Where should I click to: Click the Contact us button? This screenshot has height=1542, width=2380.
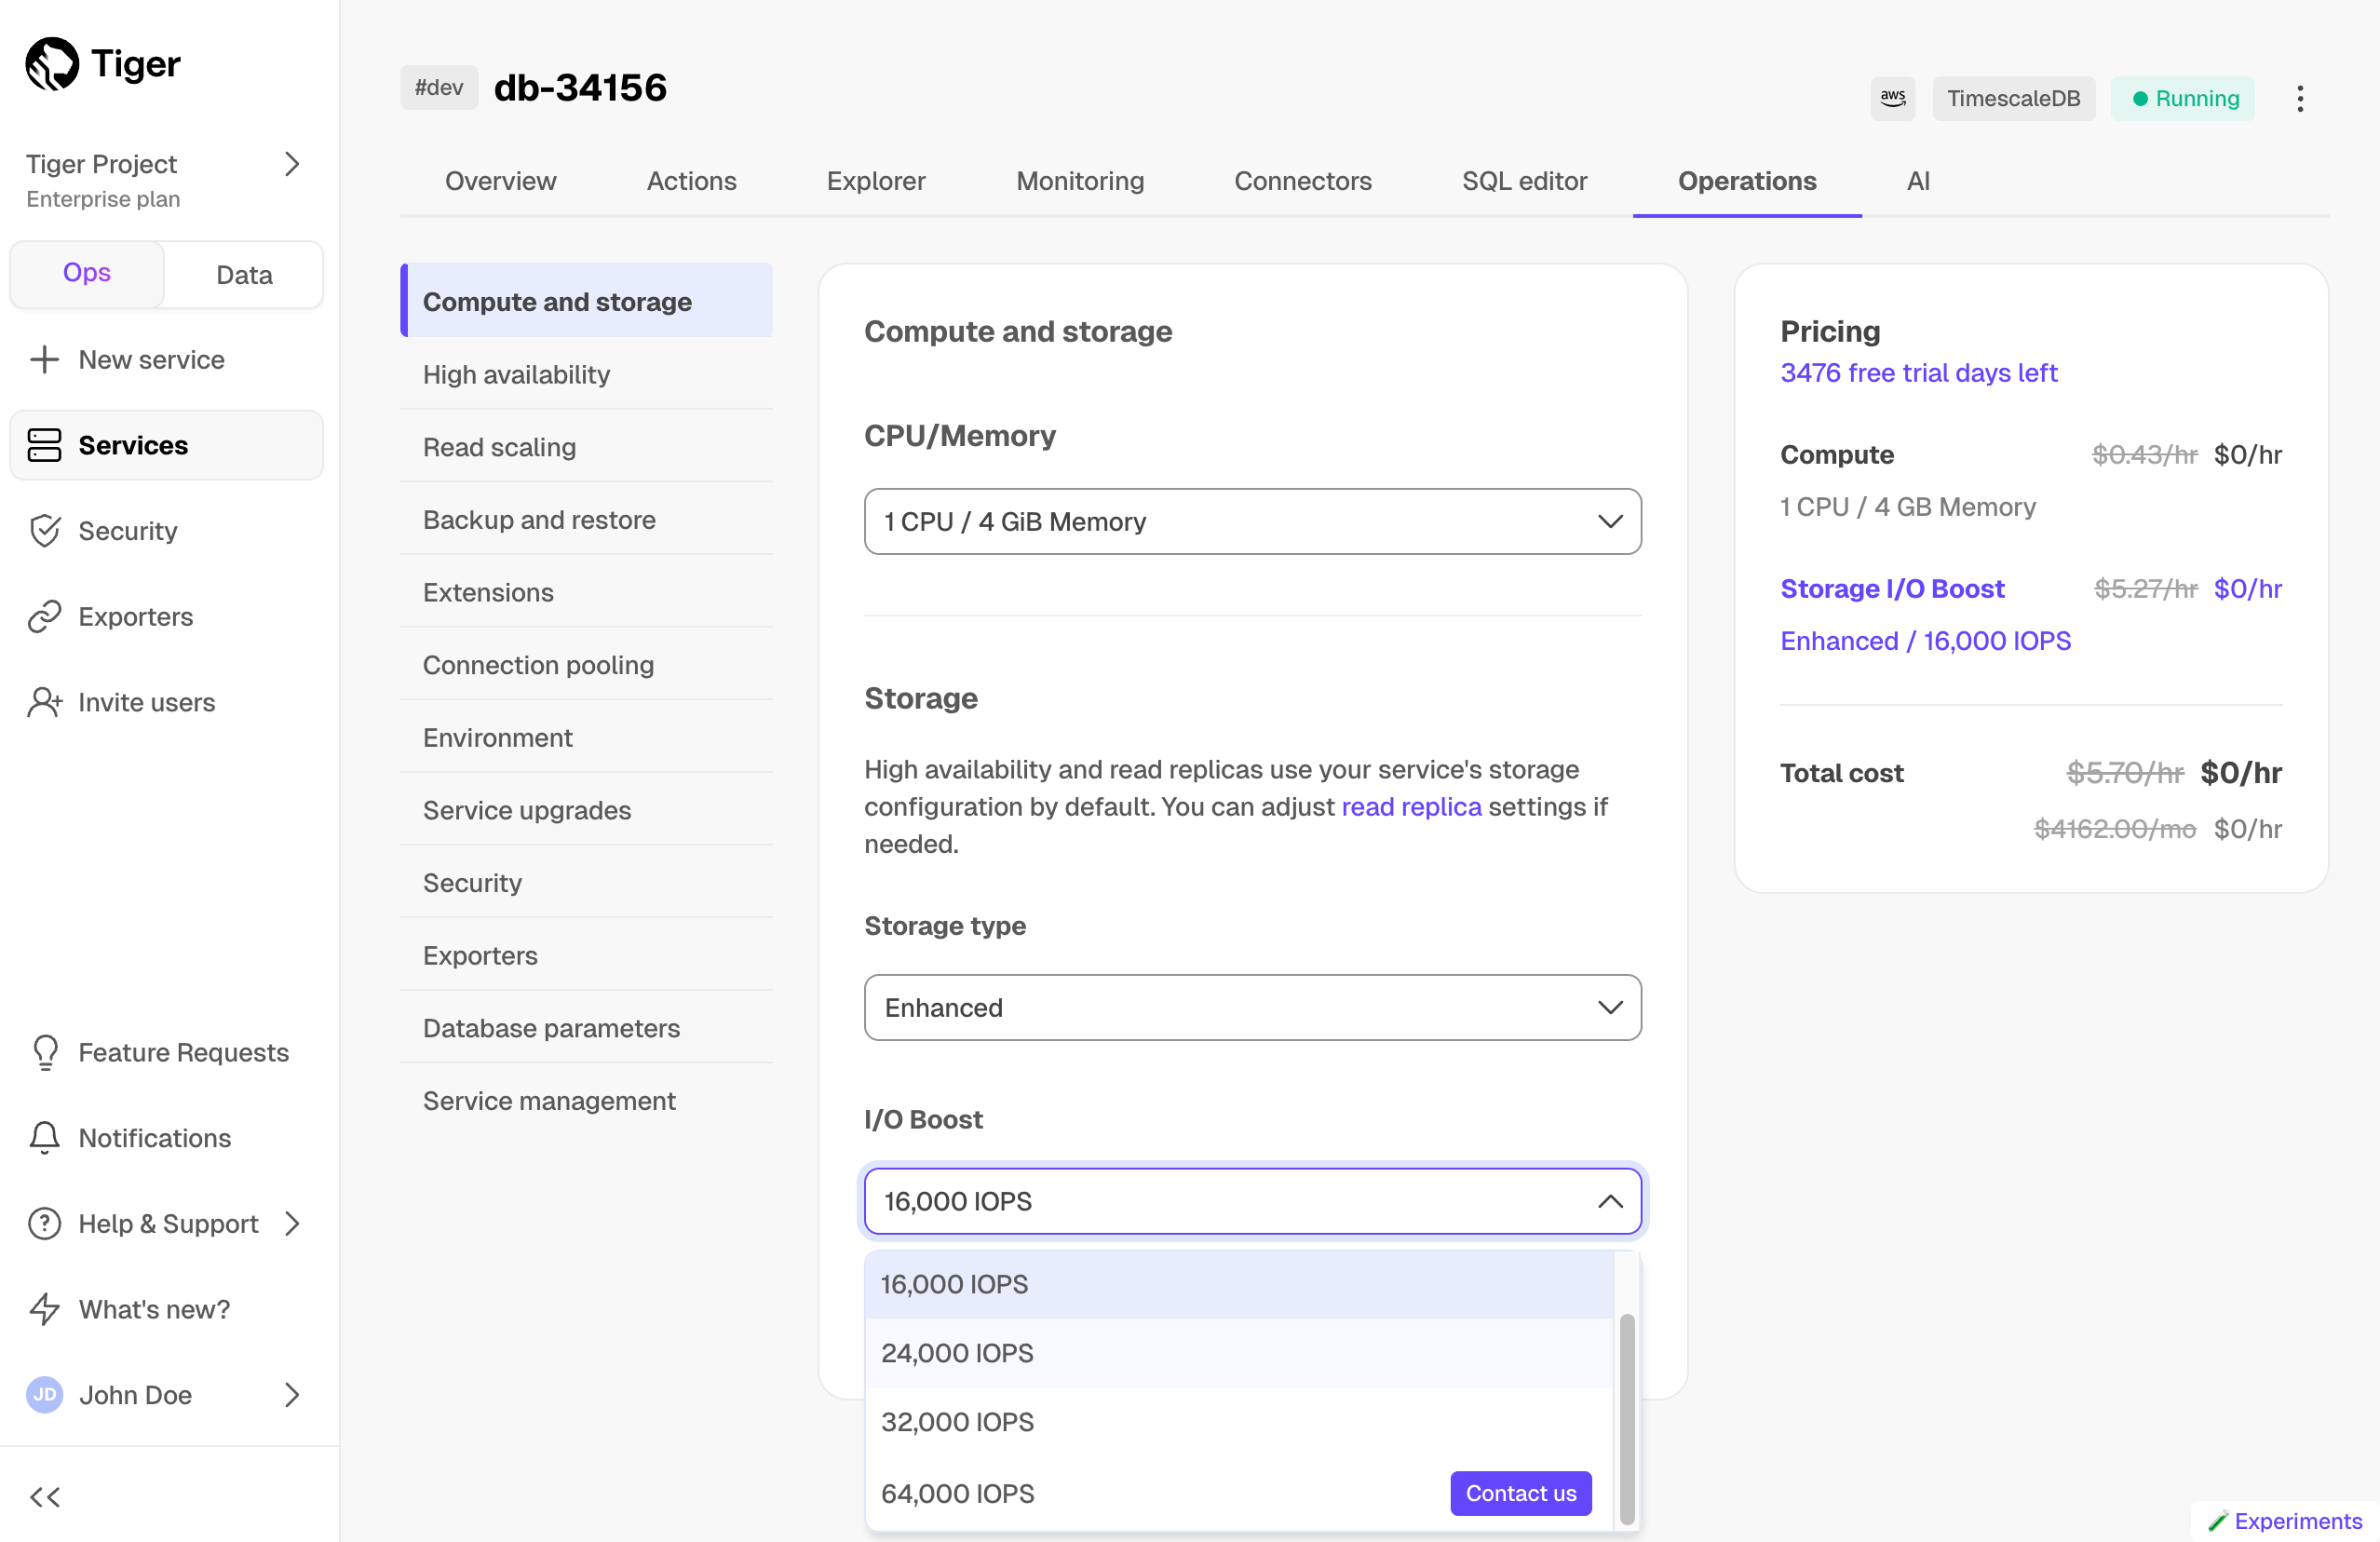click(x=1520, y=1493)
